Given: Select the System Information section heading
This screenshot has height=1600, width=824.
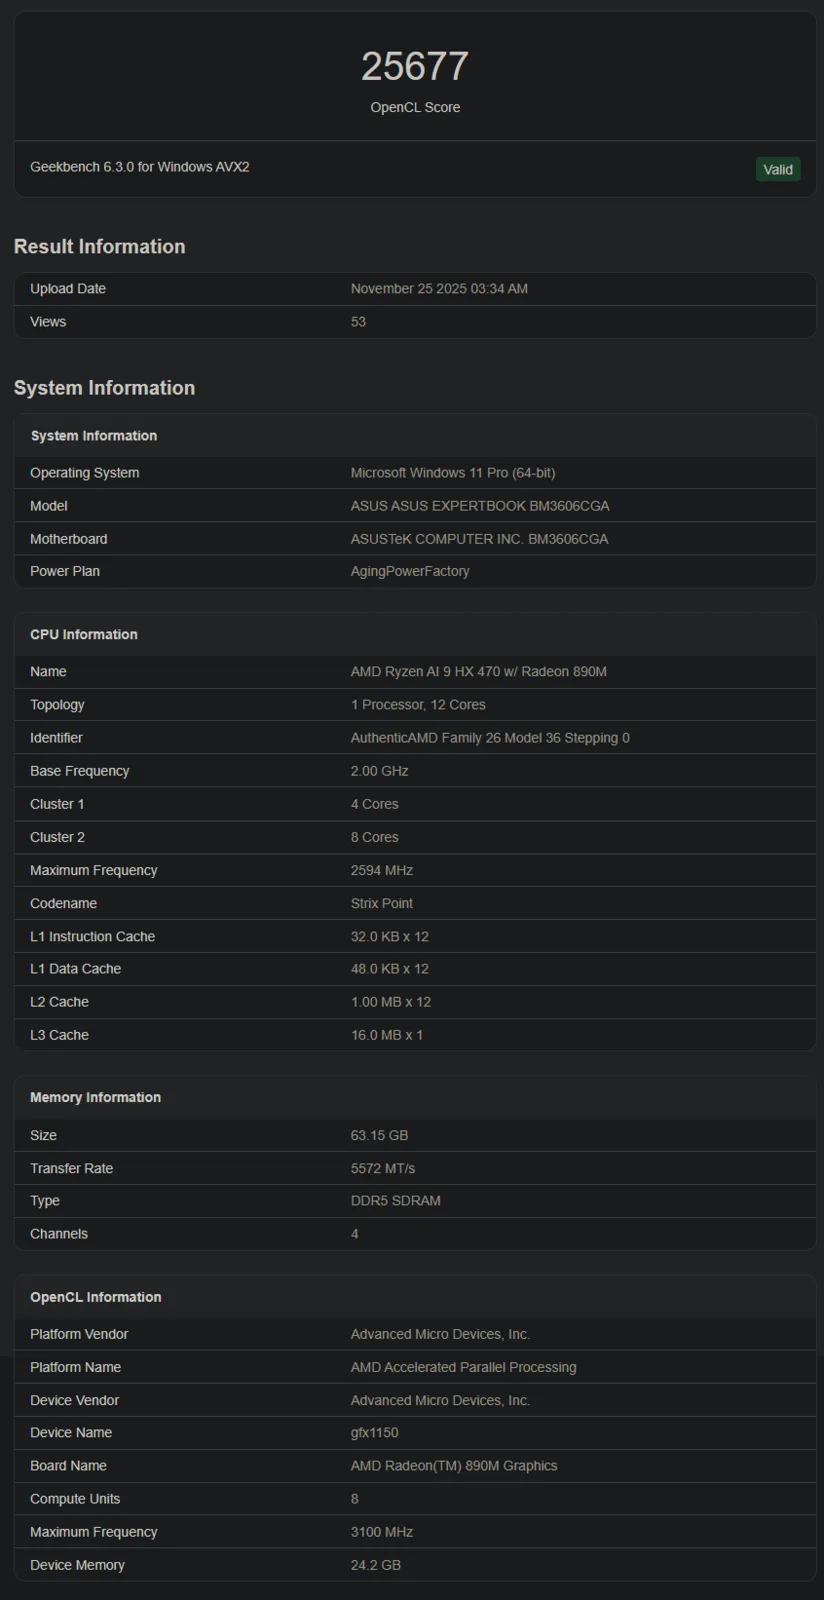Looking at the screenshot, I should pos(104,388).
